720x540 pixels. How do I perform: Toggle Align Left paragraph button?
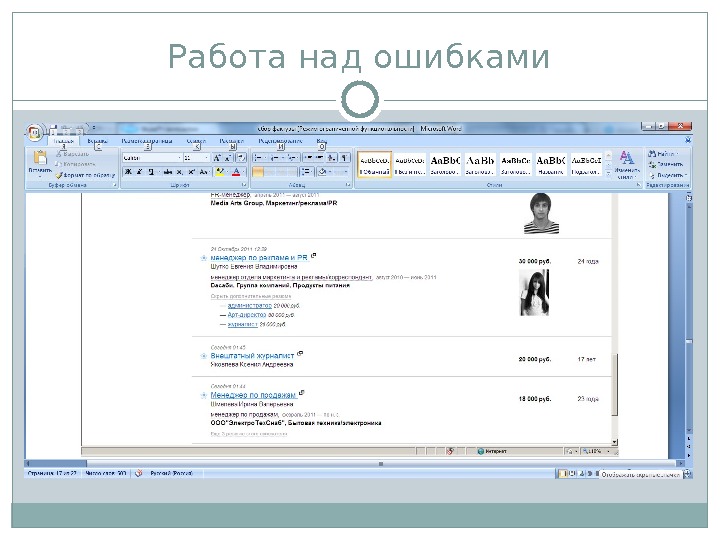[258, 172]
